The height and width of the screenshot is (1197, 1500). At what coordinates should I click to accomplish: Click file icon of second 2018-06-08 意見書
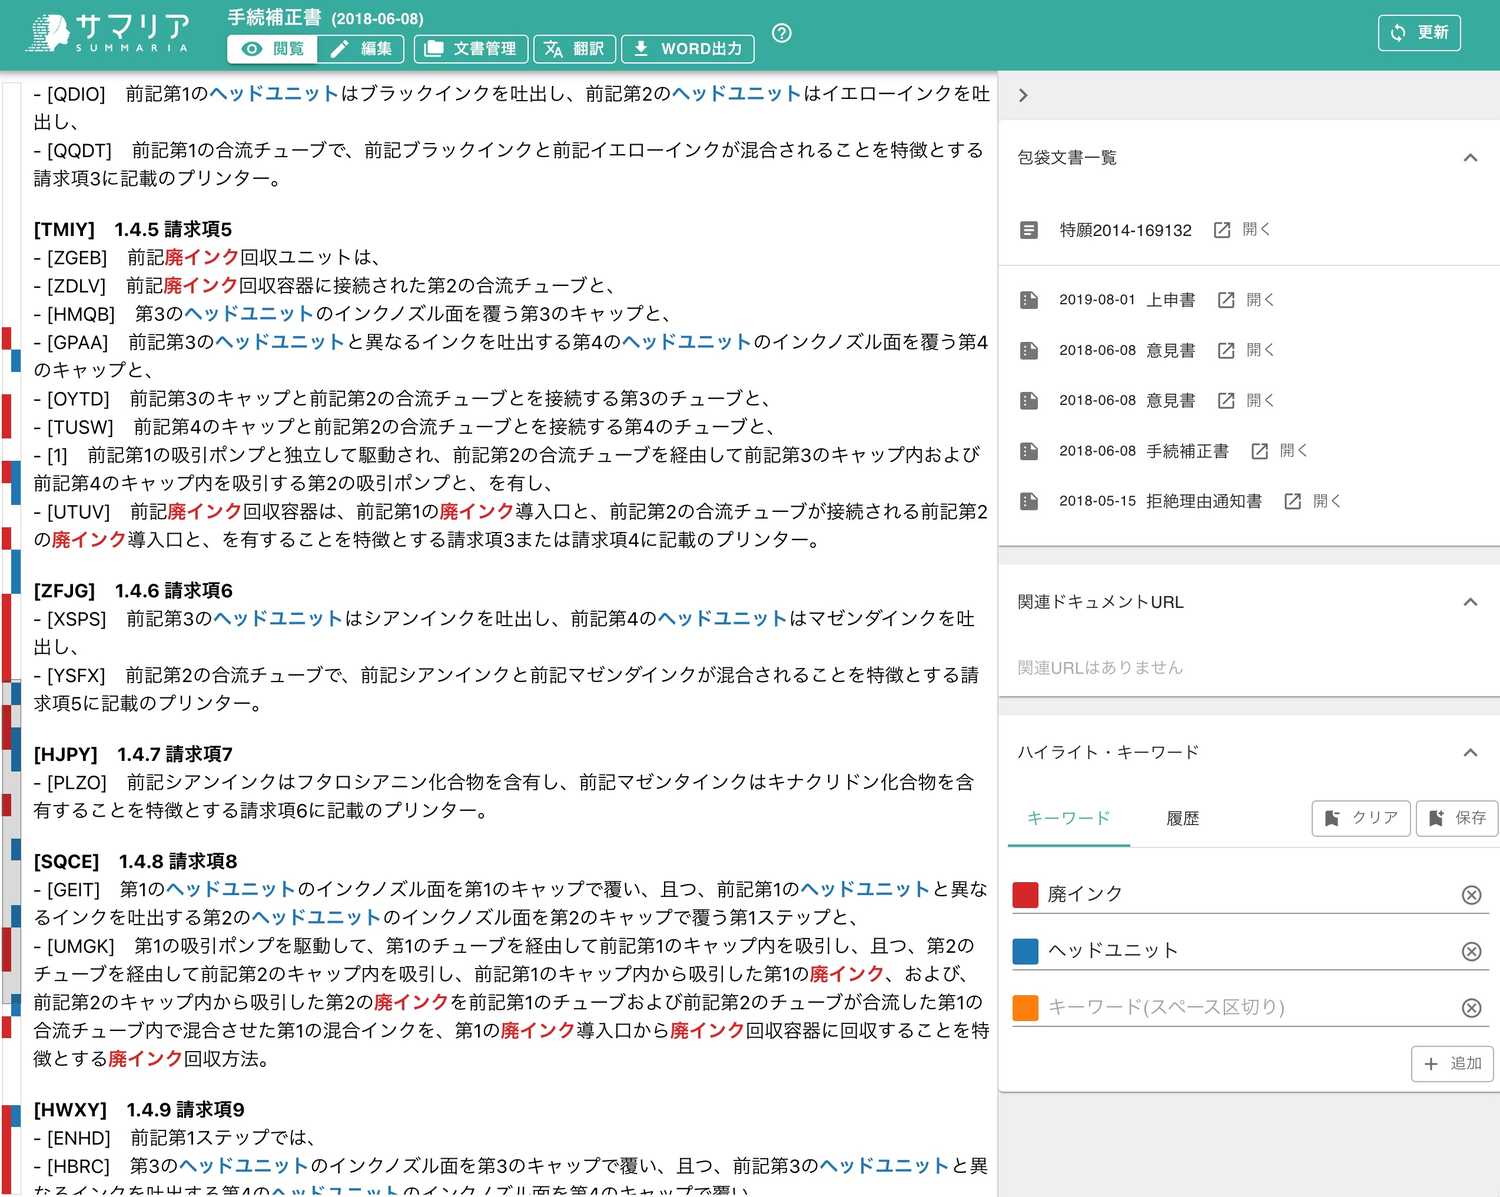tap(1029, 401)
